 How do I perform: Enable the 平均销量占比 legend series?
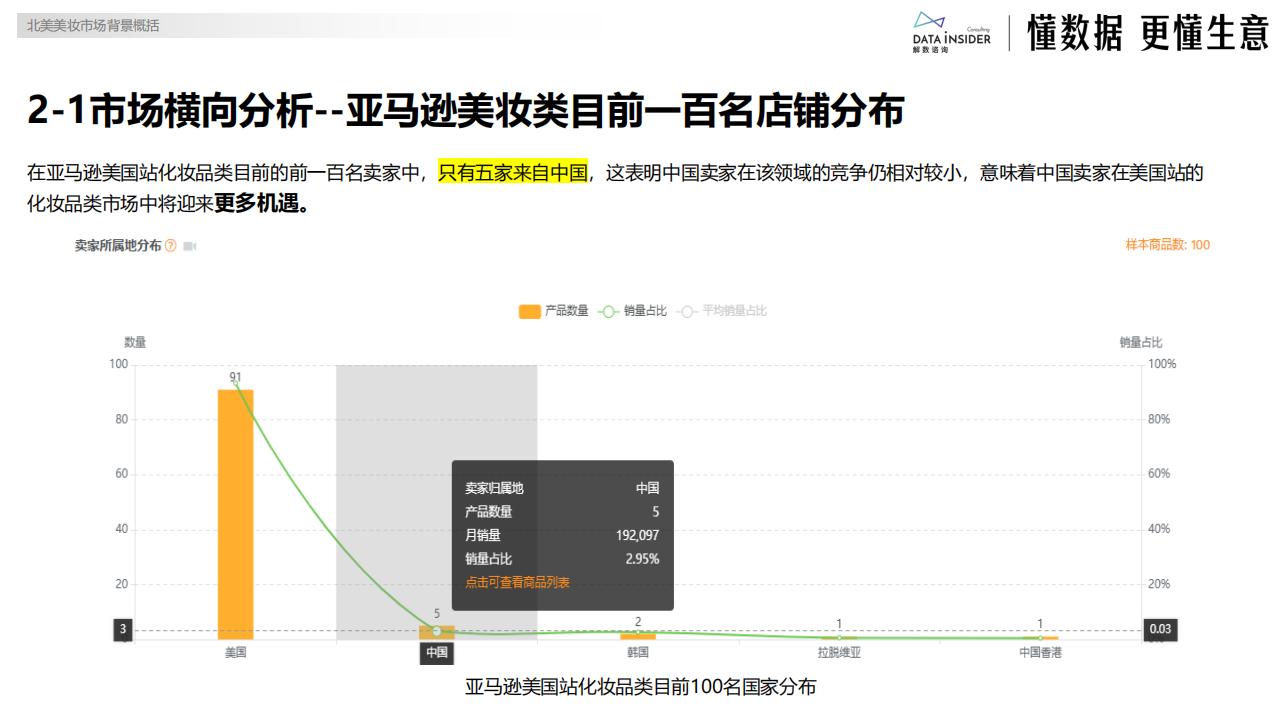(x=721, y=311)
